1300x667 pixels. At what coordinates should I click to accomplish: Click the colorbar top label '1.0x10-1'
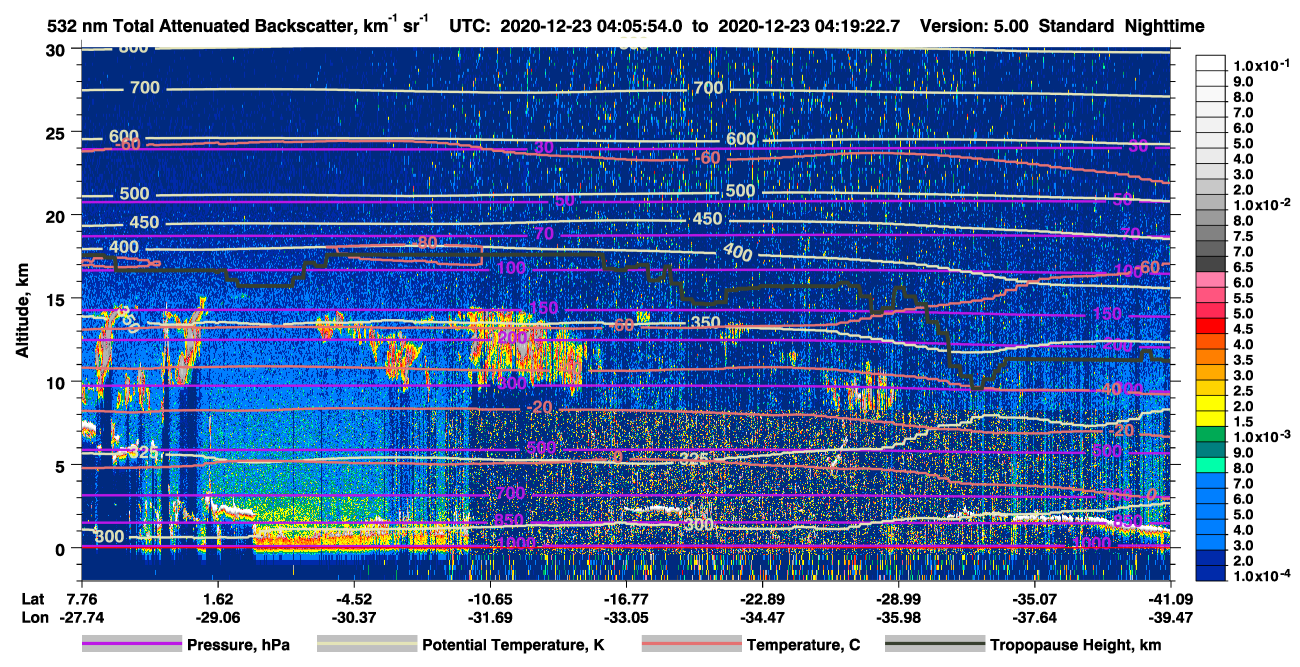[1263, 65]
